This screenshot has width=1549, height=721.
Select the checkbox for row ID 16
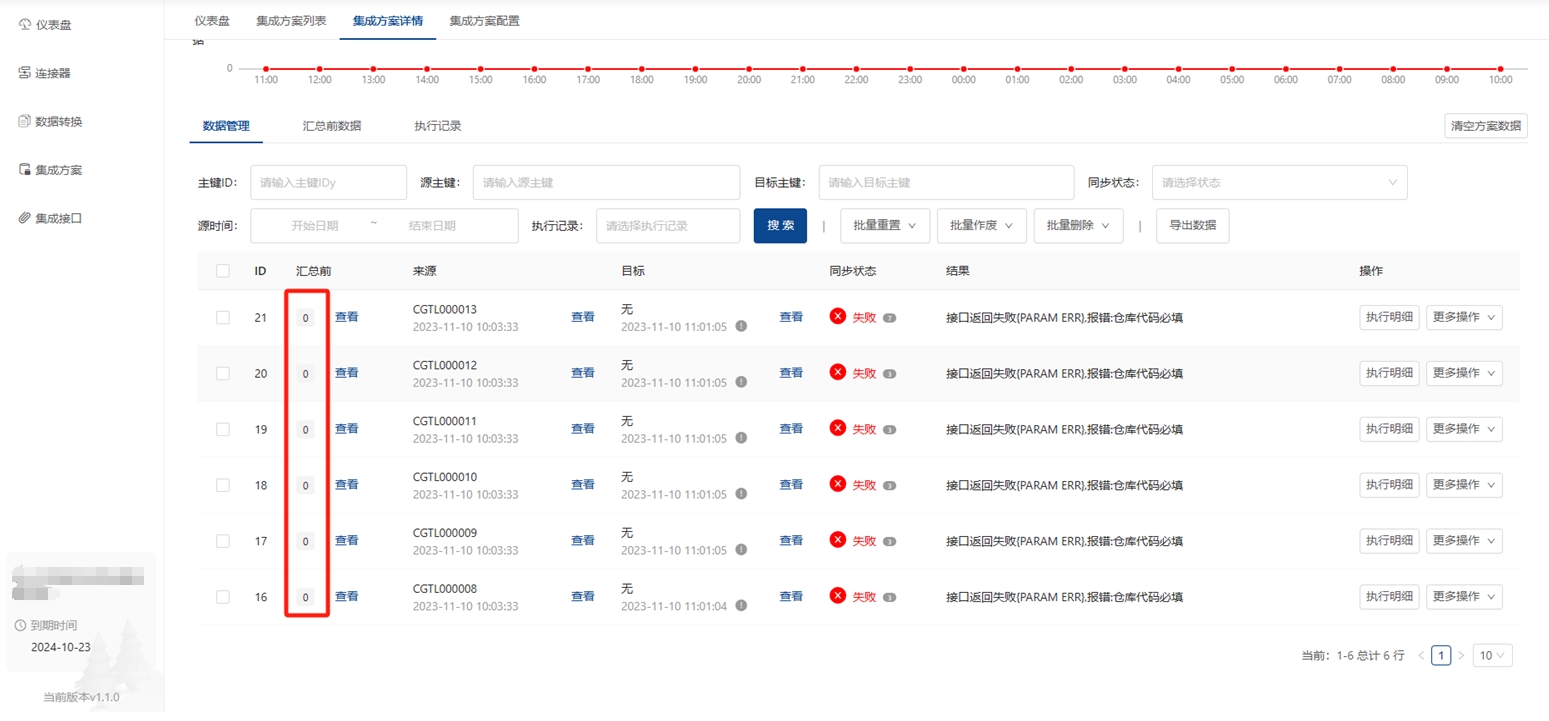click(223, 597)
